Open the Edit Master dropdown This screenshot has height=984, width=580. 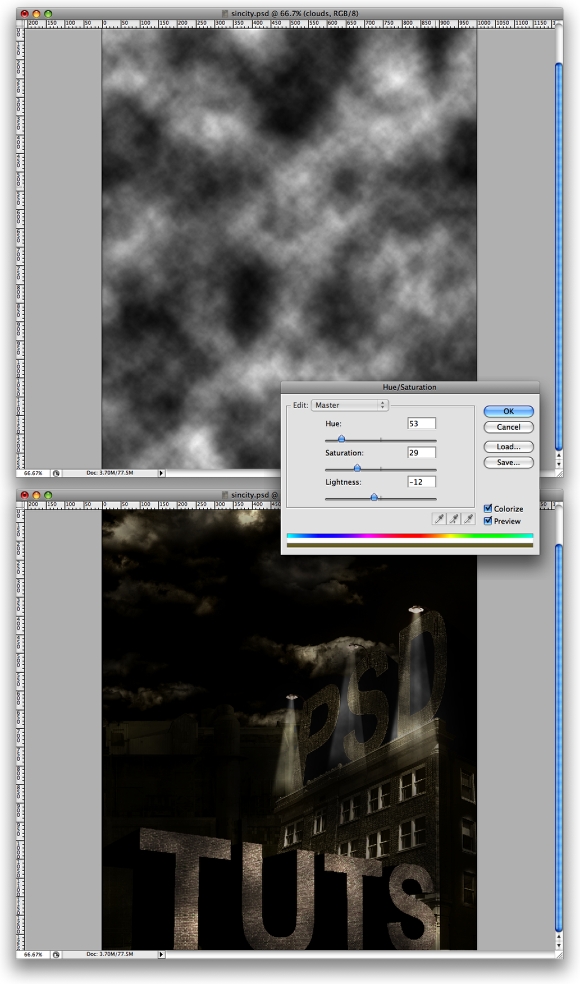(350, 405)
